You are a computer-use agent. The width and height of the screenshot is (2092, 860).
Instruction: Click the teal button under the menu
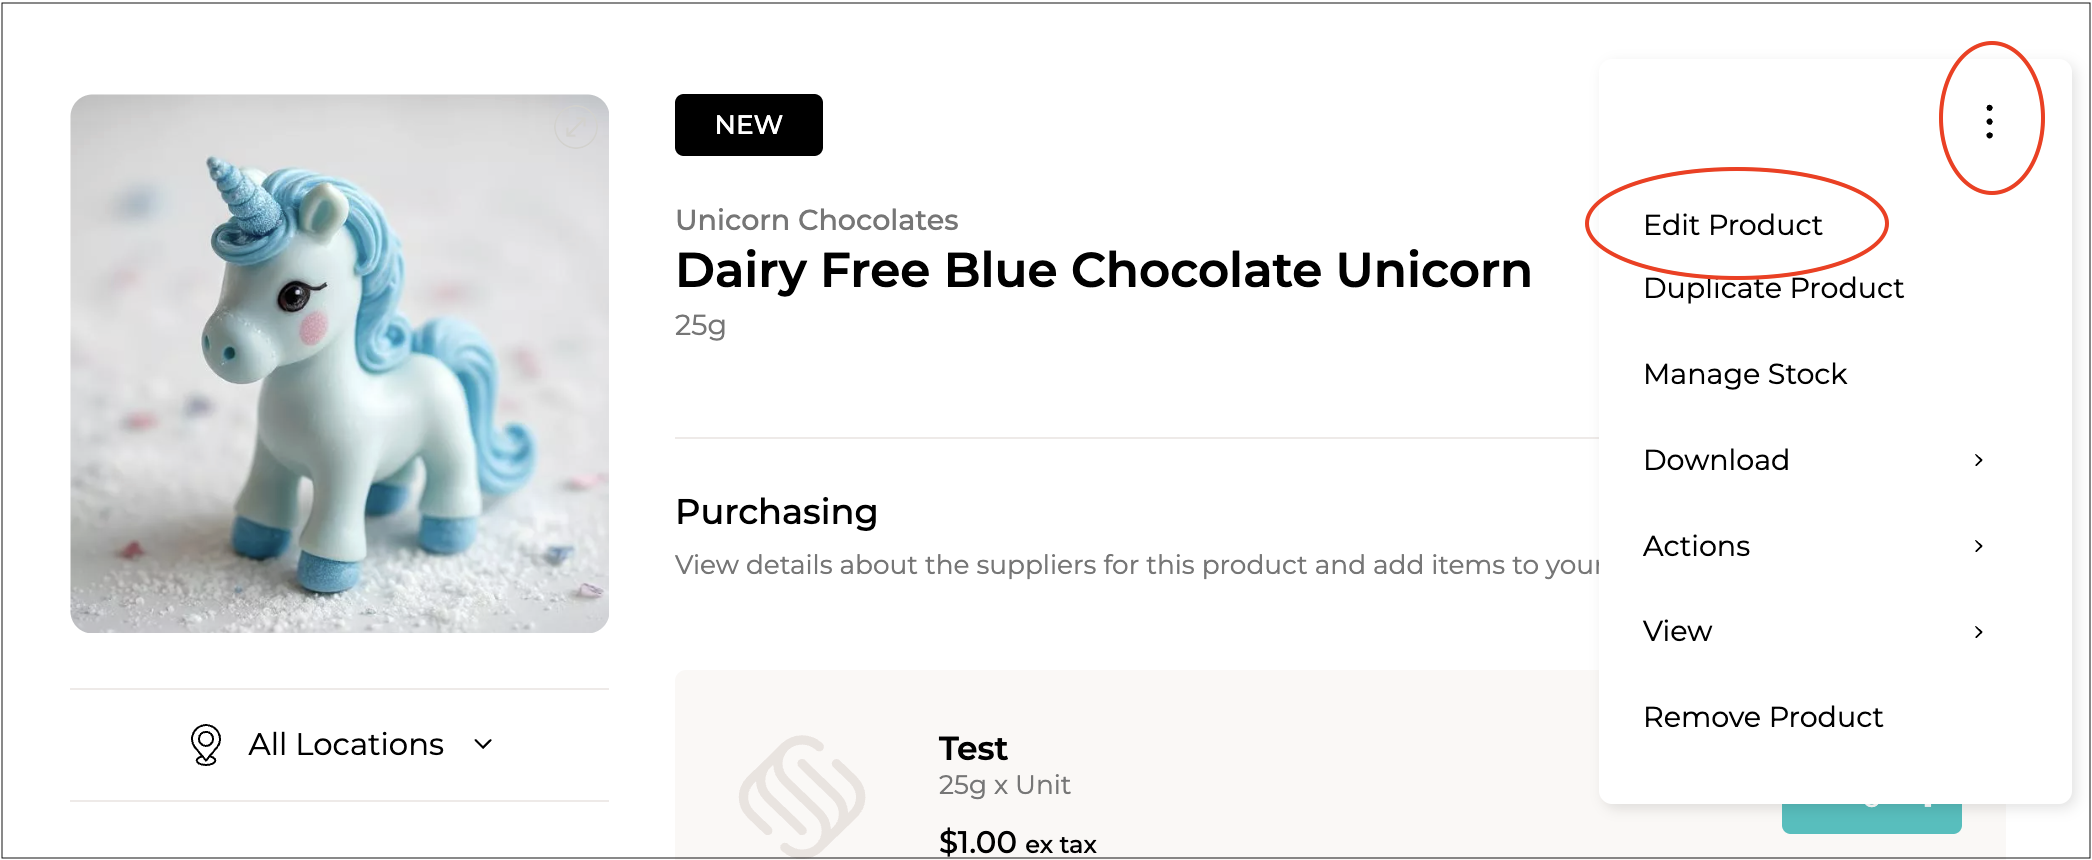(x=1870, y=819)
